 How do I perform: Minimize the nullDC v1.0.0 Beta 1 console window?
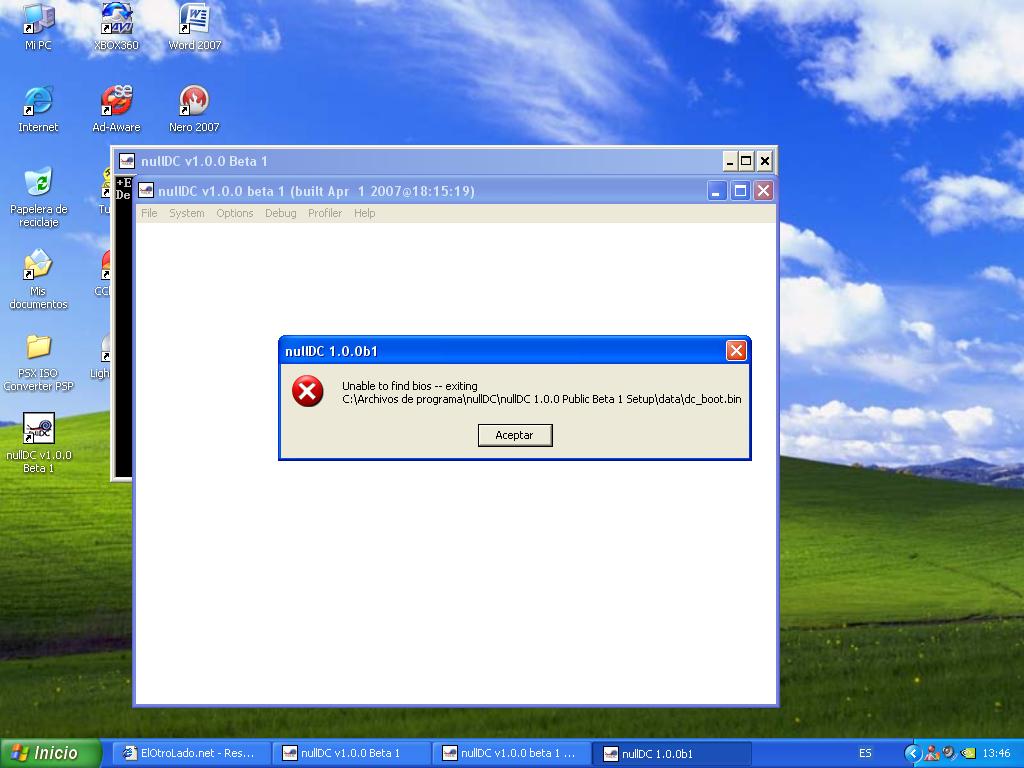[x=730, y=161]
